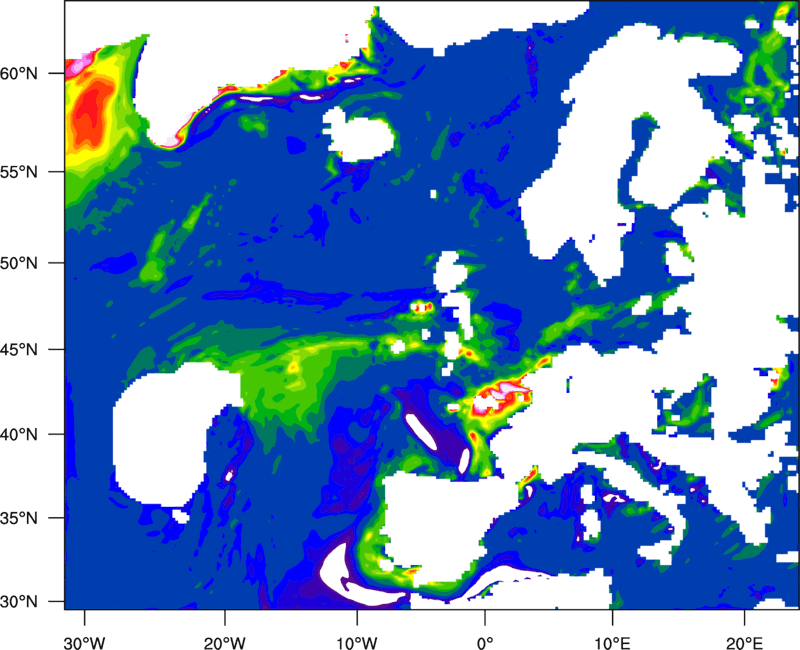Click the 60°N latitude label
The width and height of the screenshot is (800, 650).
(x=19, y=74)
